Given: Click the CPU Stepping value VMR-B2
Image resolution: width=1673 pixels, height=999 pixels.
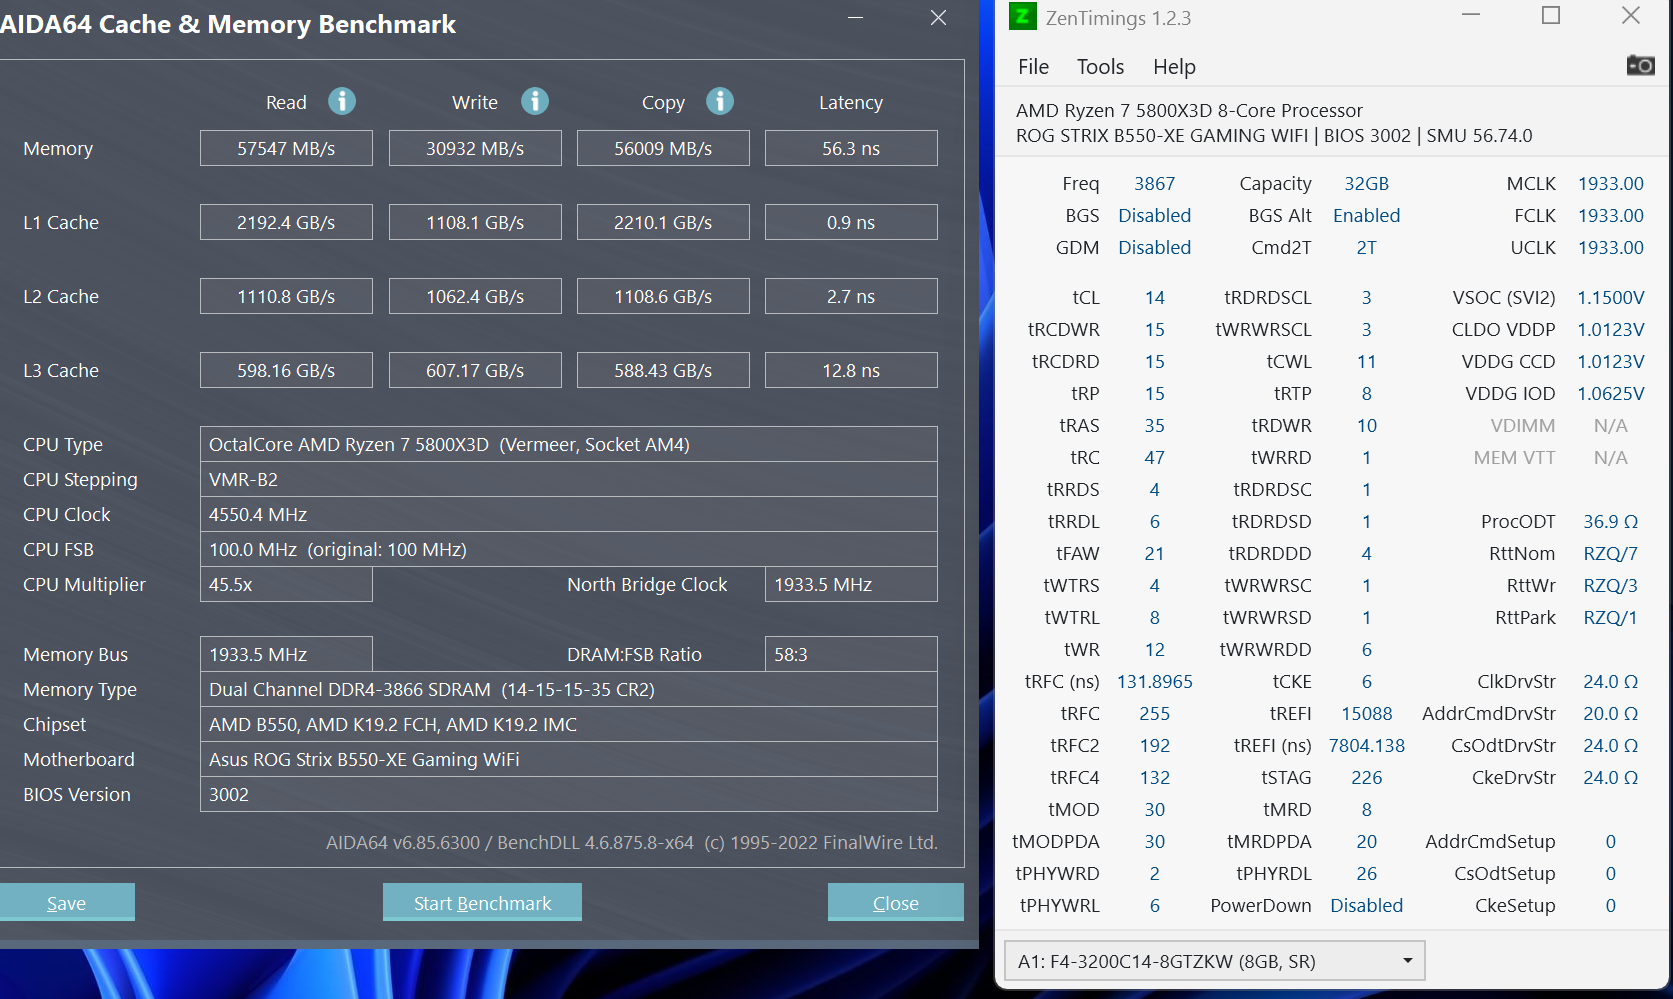Looking at the screenshot, I should (569, 479).
